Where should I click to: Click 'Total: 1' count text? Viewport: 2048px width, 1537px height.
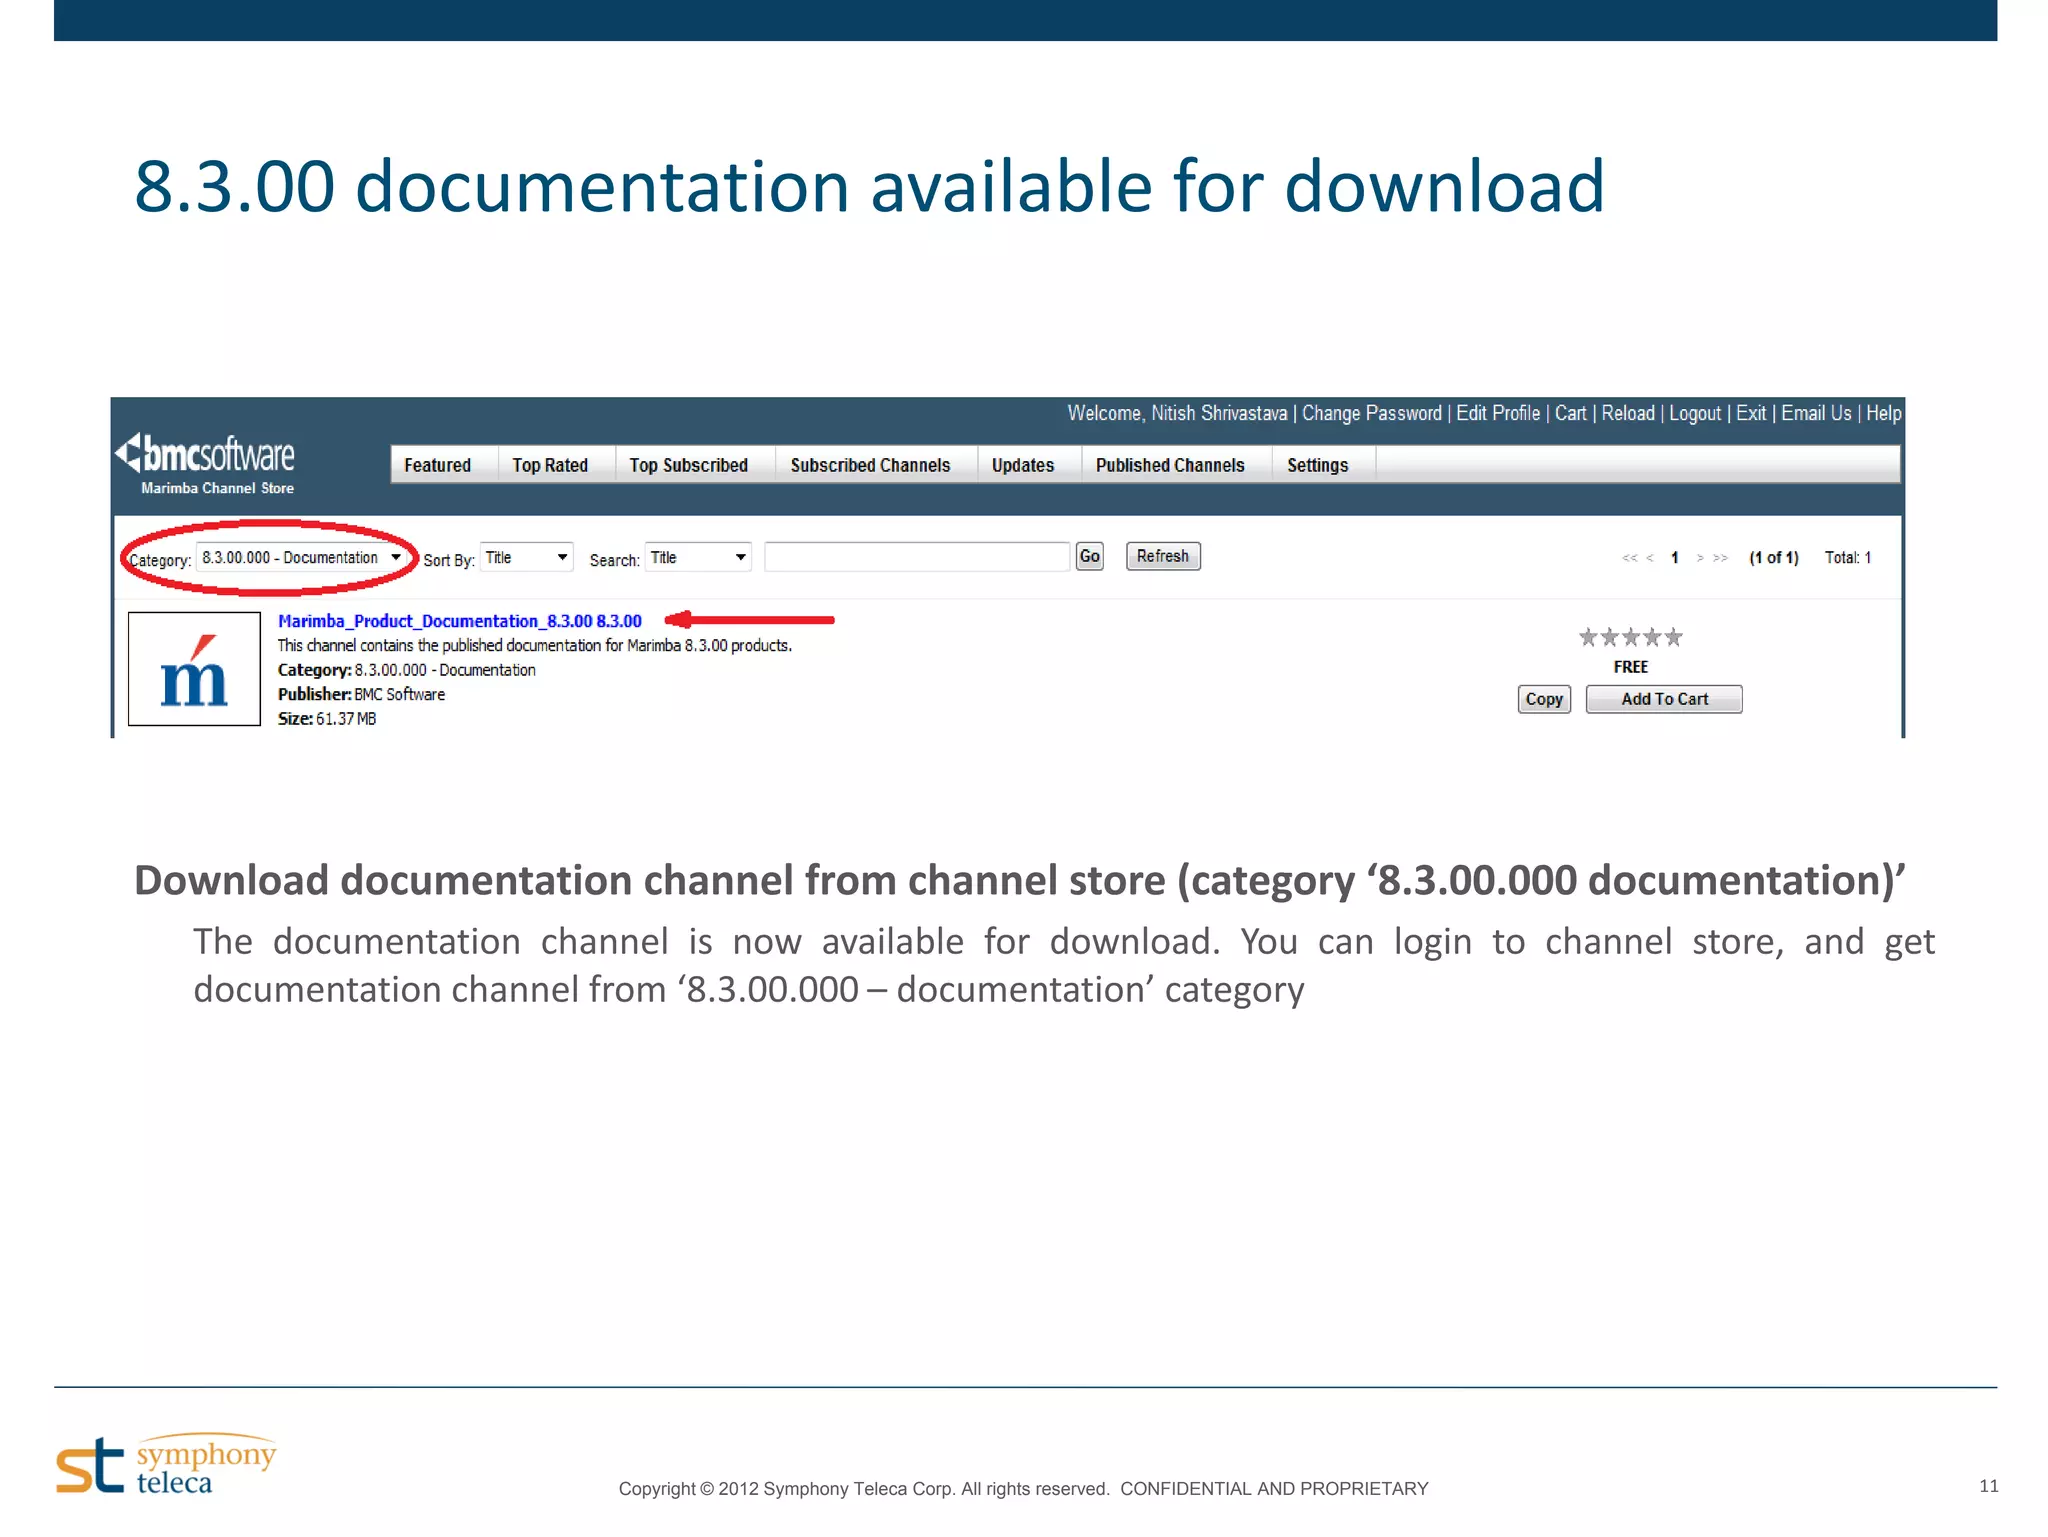[1848, 558]
